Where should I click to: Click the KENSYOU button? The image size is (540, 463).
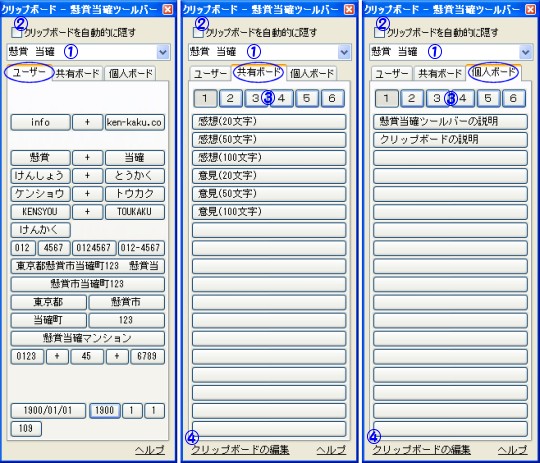tap(41, 212)
